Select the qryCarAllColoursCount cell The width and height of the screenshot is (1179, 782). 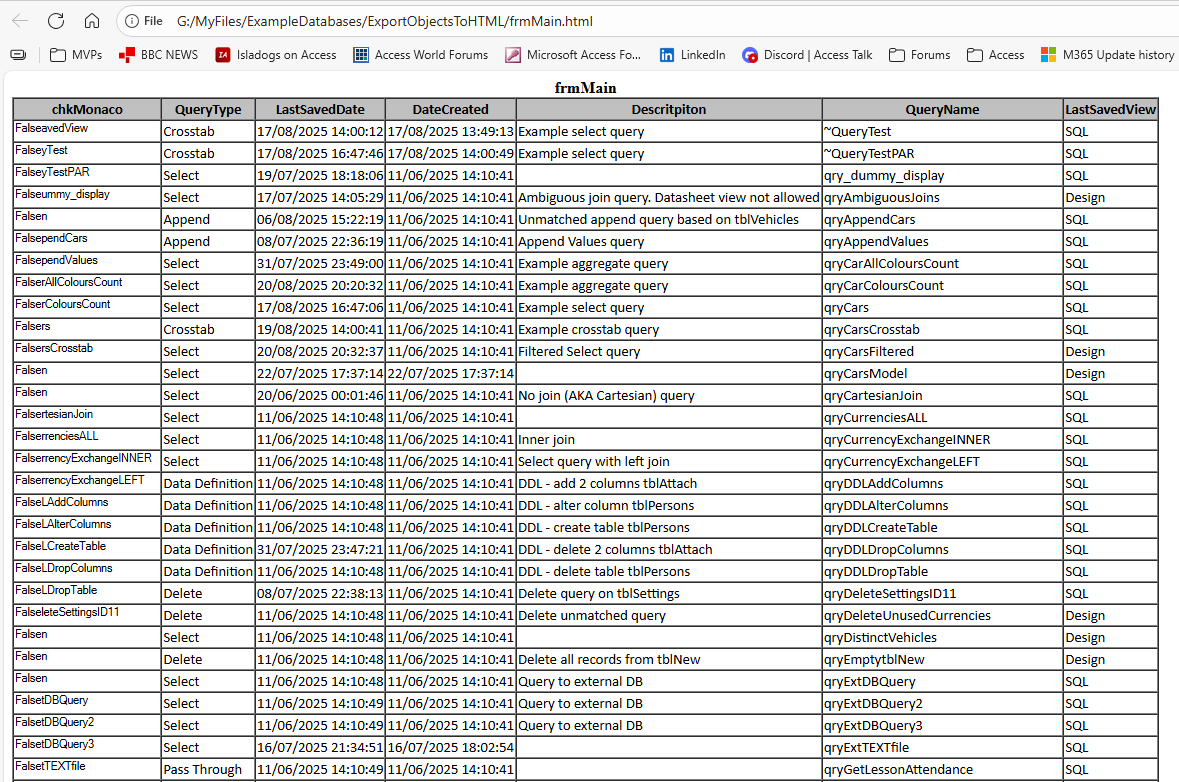point(942,263)
